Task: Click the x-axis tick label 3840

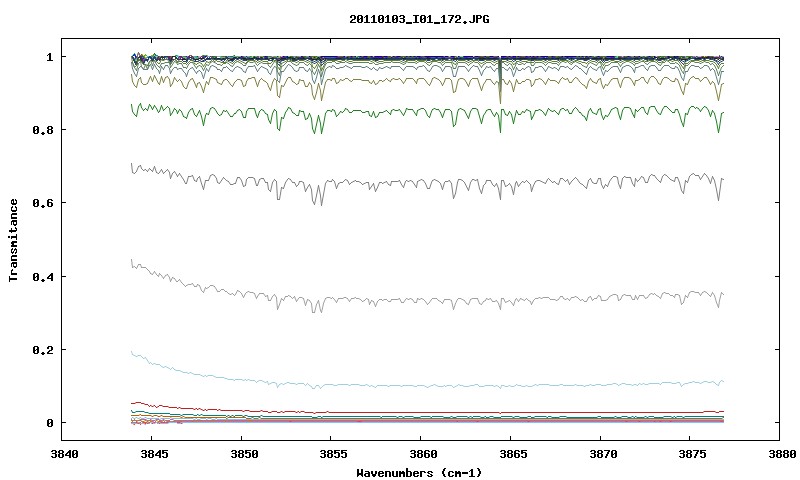Action: click(x=64, y=454)
